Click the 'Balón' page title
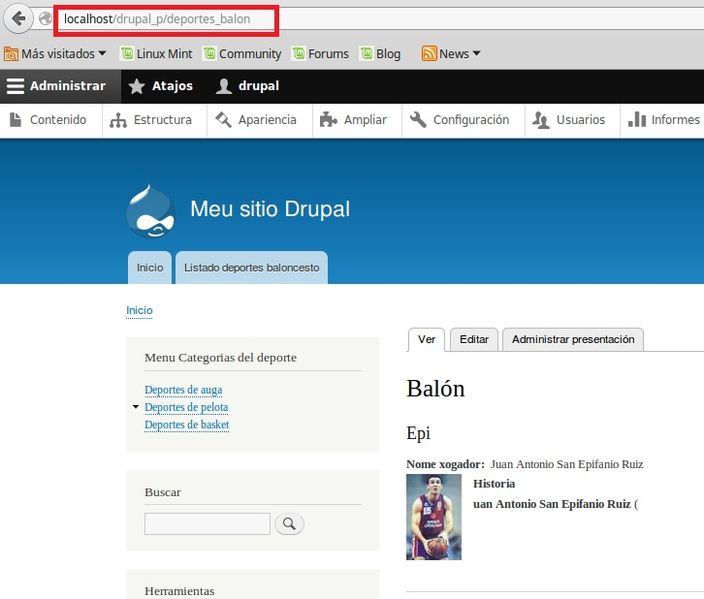This screenshot has width=704, height=599. coord(436,389)
